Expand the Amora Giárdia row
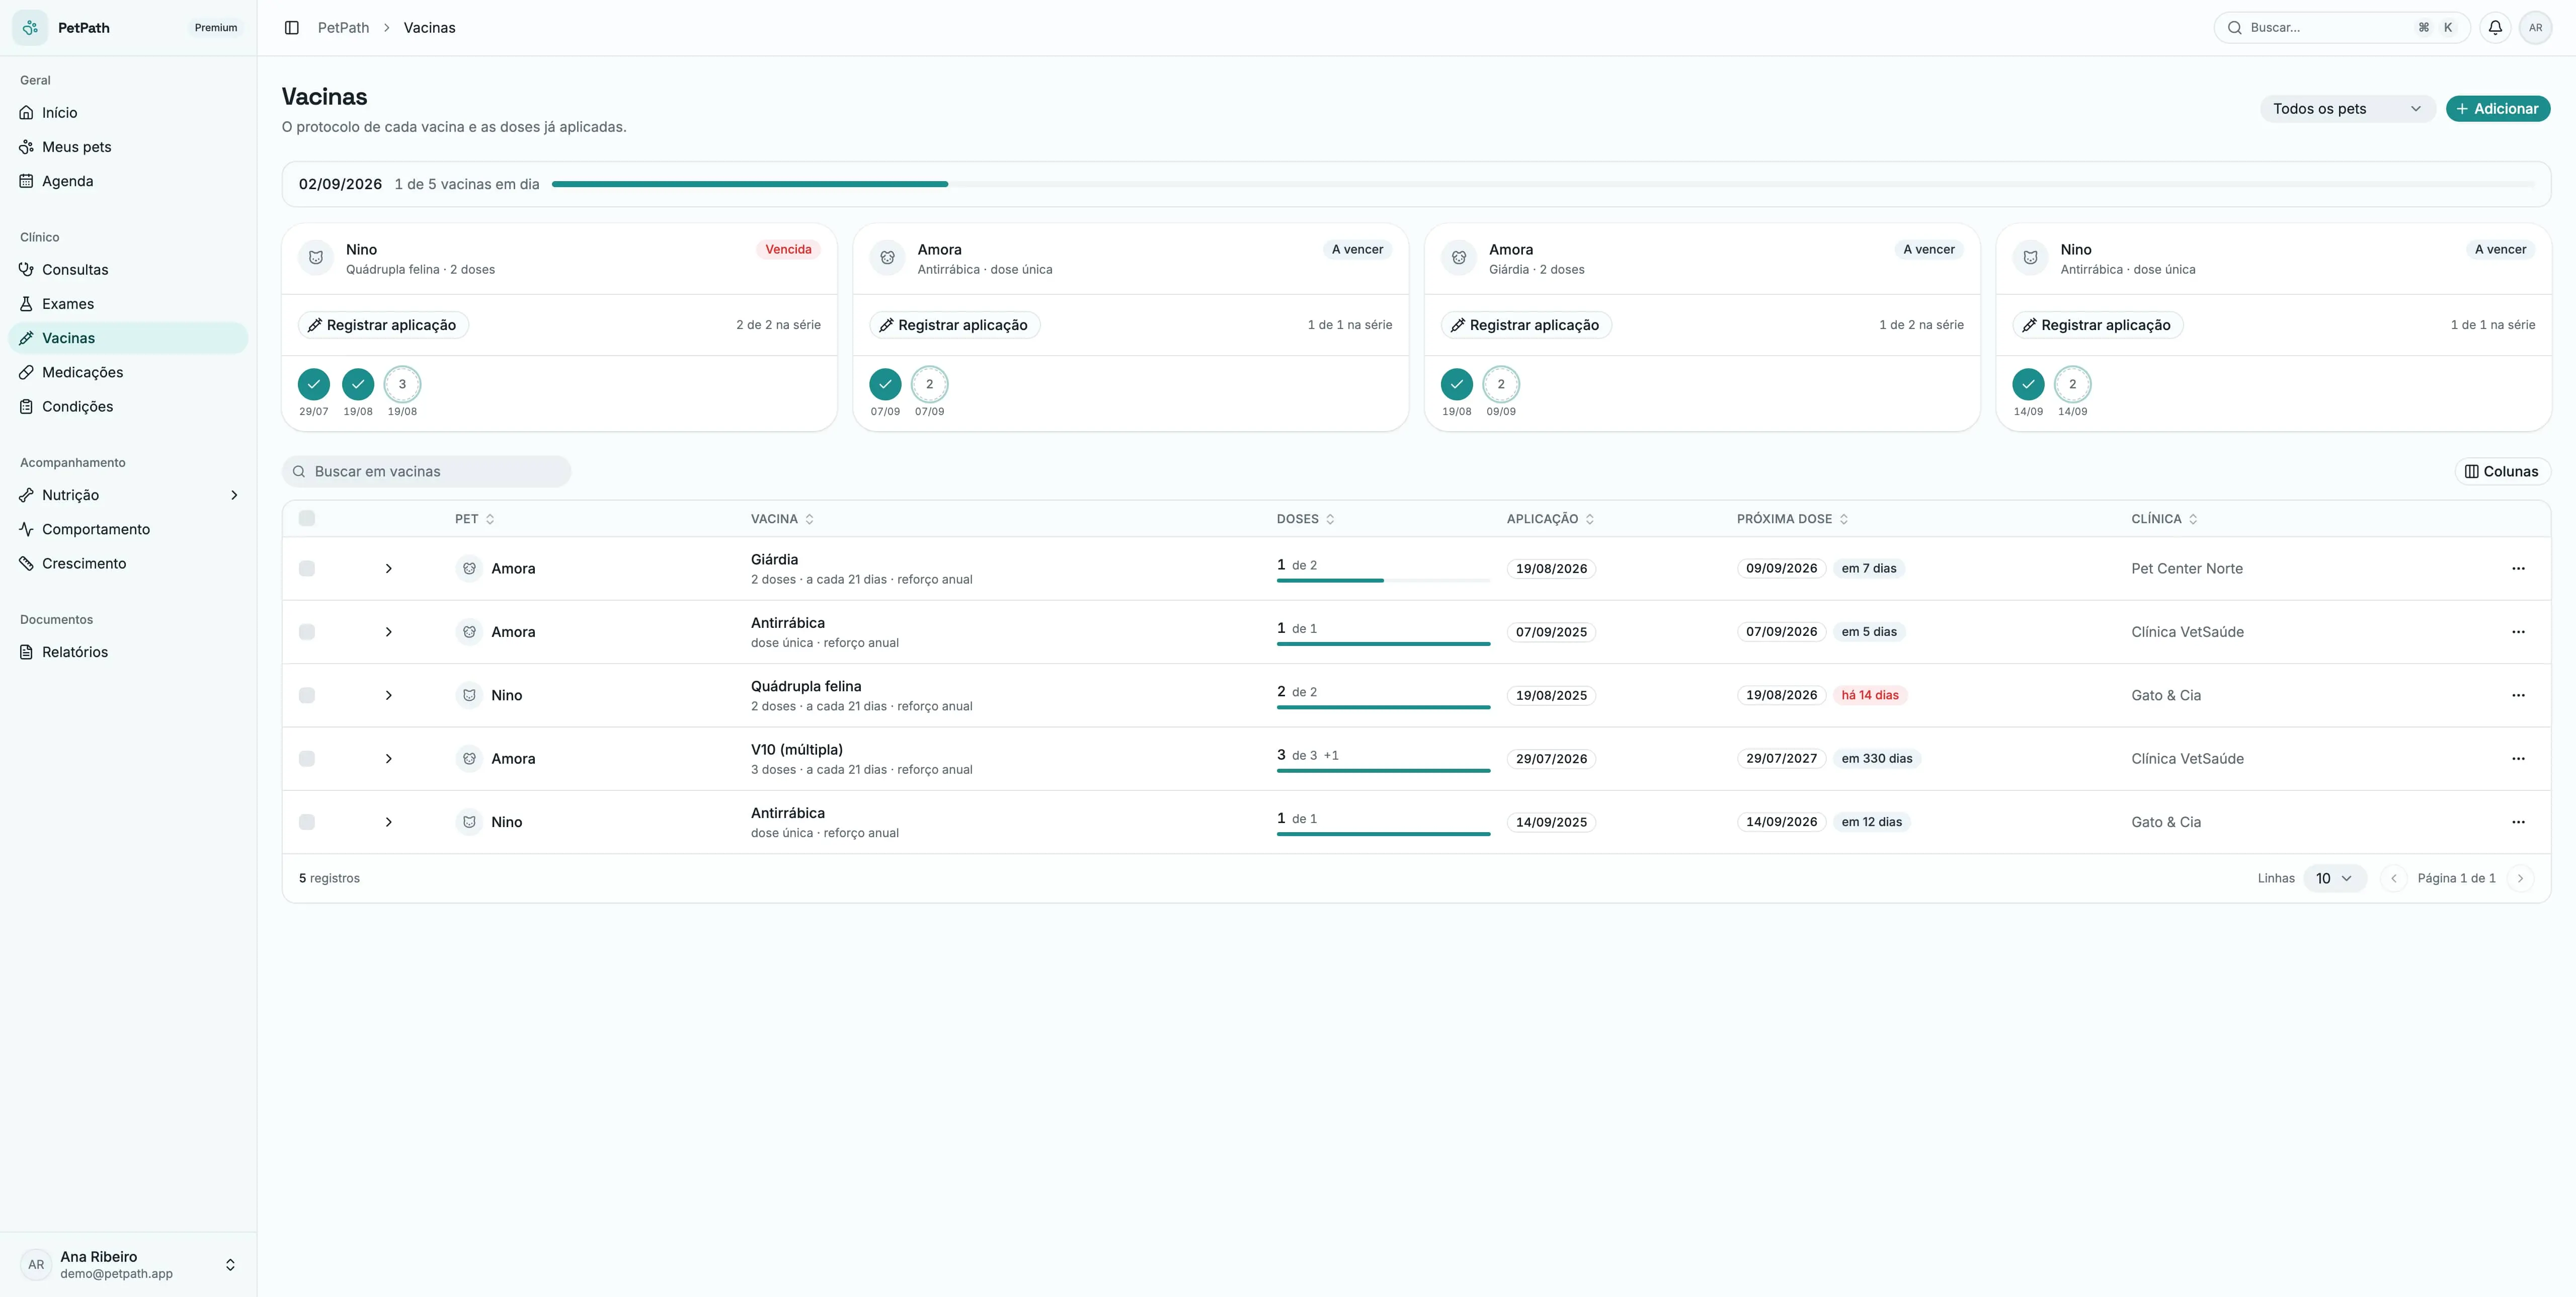 click(x=389, y=569)
